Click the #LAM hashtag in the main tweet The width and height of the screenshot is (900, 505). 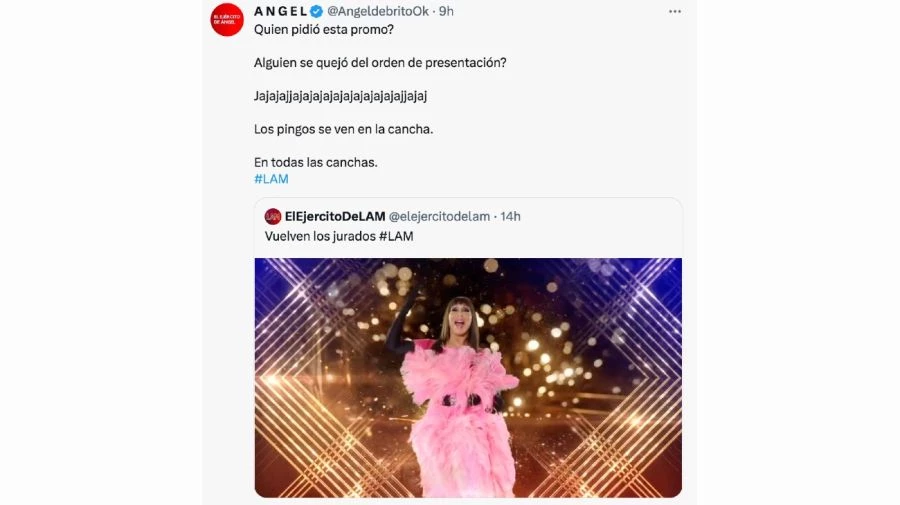click(271, 178)
